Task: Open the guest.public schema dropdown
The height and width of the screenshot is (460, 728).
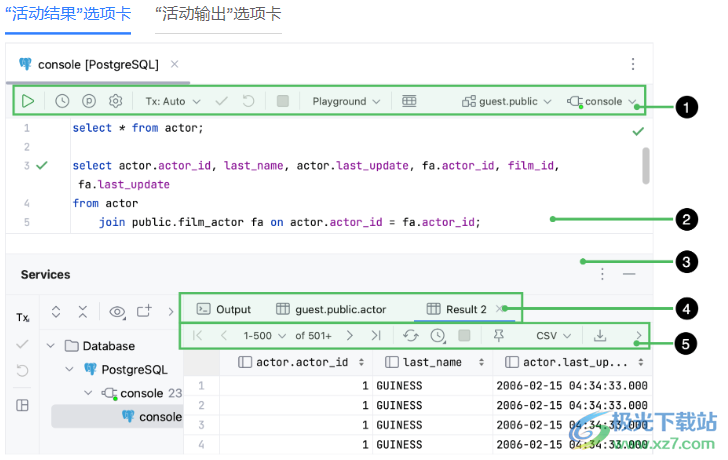Action: 507,101
